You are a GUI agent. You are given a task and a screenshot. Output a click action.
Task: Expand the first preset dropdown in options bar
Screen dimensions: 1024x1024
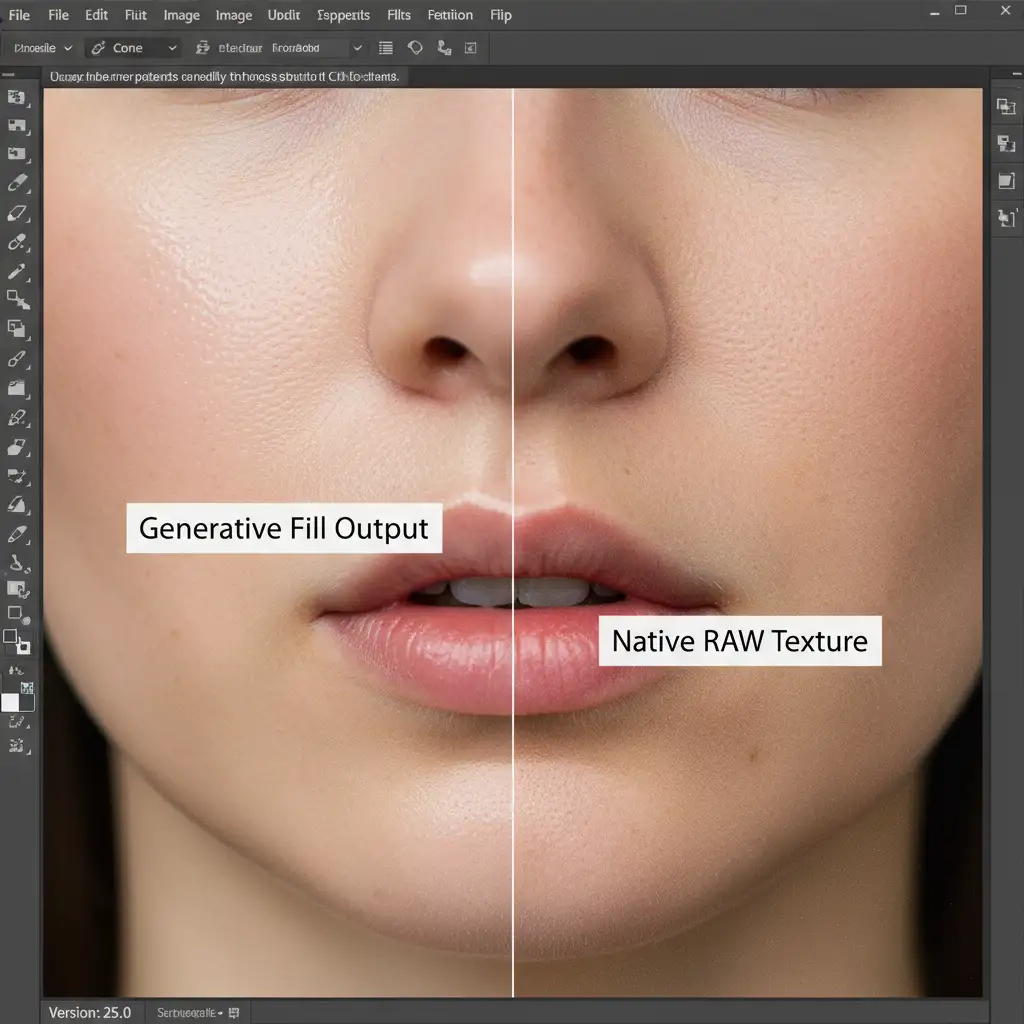coord(40,48)
